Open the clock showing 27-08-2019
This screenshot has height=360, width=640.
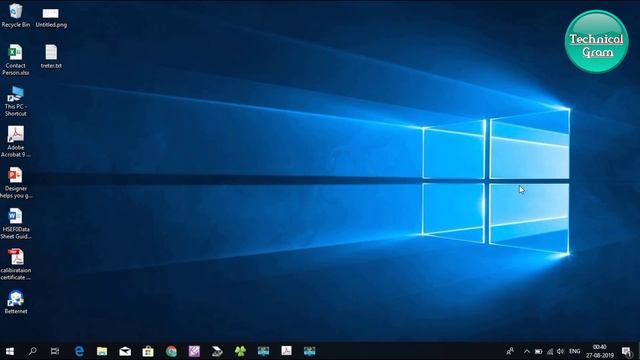[600, 351]
